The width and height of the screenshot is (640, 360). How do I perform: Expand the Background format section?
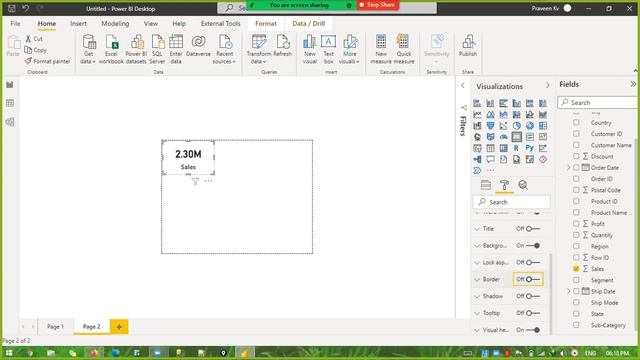coord(477,246)
